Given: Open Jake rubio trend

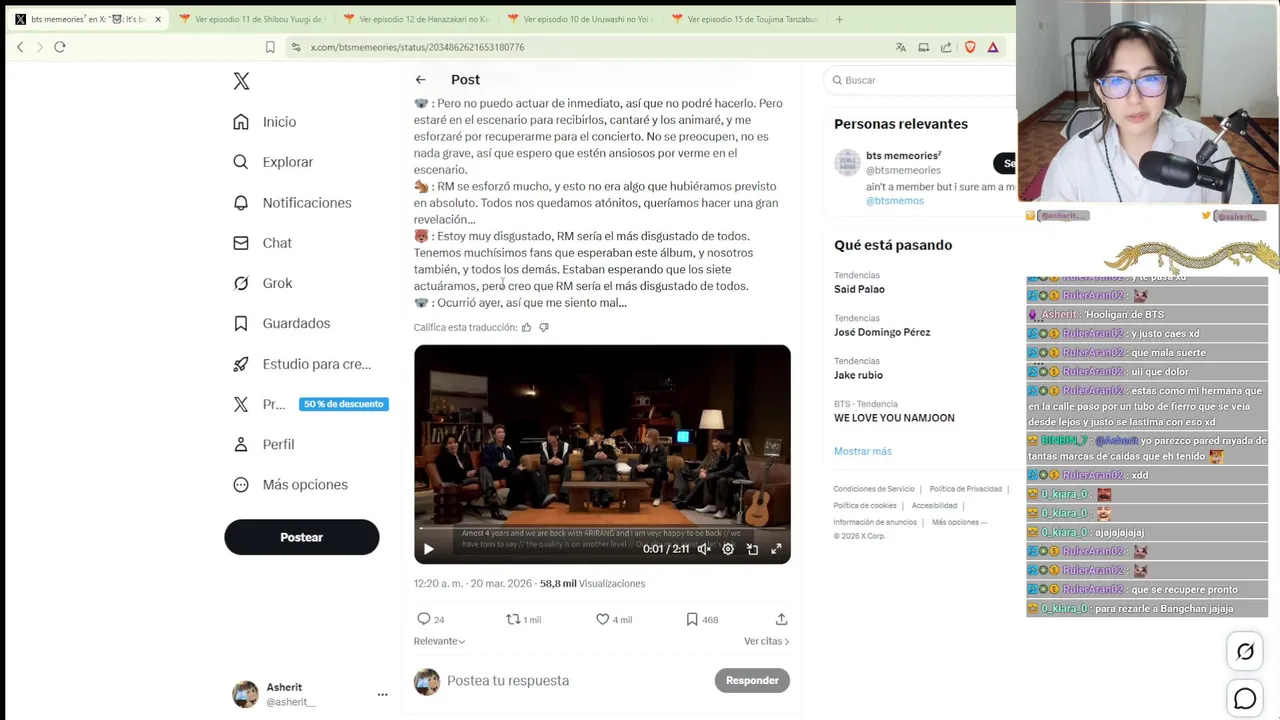Looking at the screenshot, I should (x=858, y=375).
